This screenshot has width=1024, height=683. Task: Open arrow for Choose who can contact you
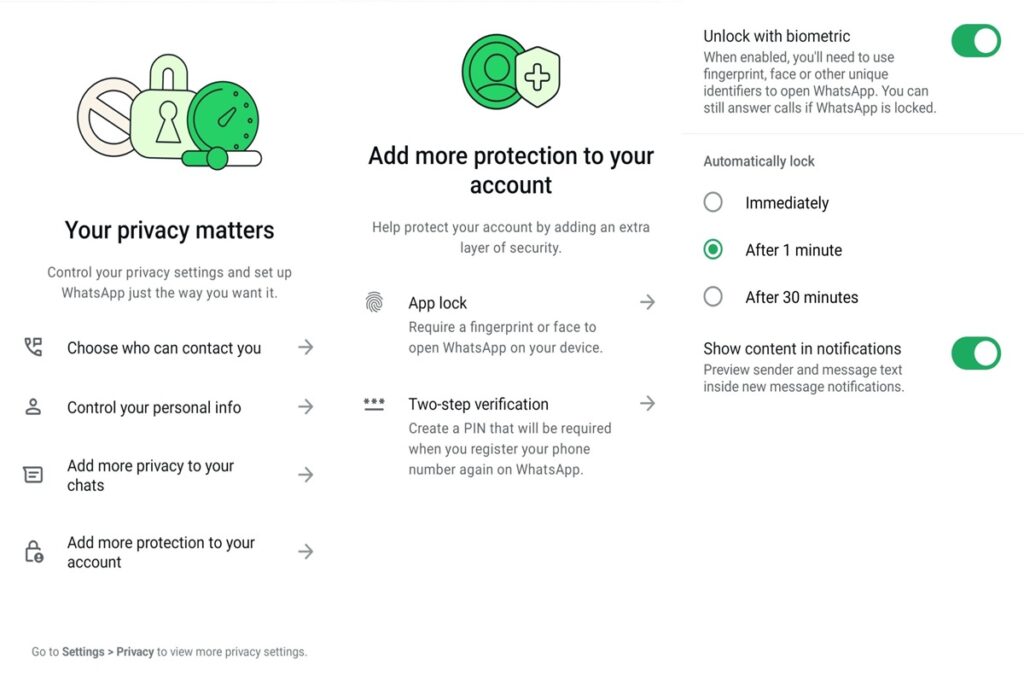(x=306, y=347)
